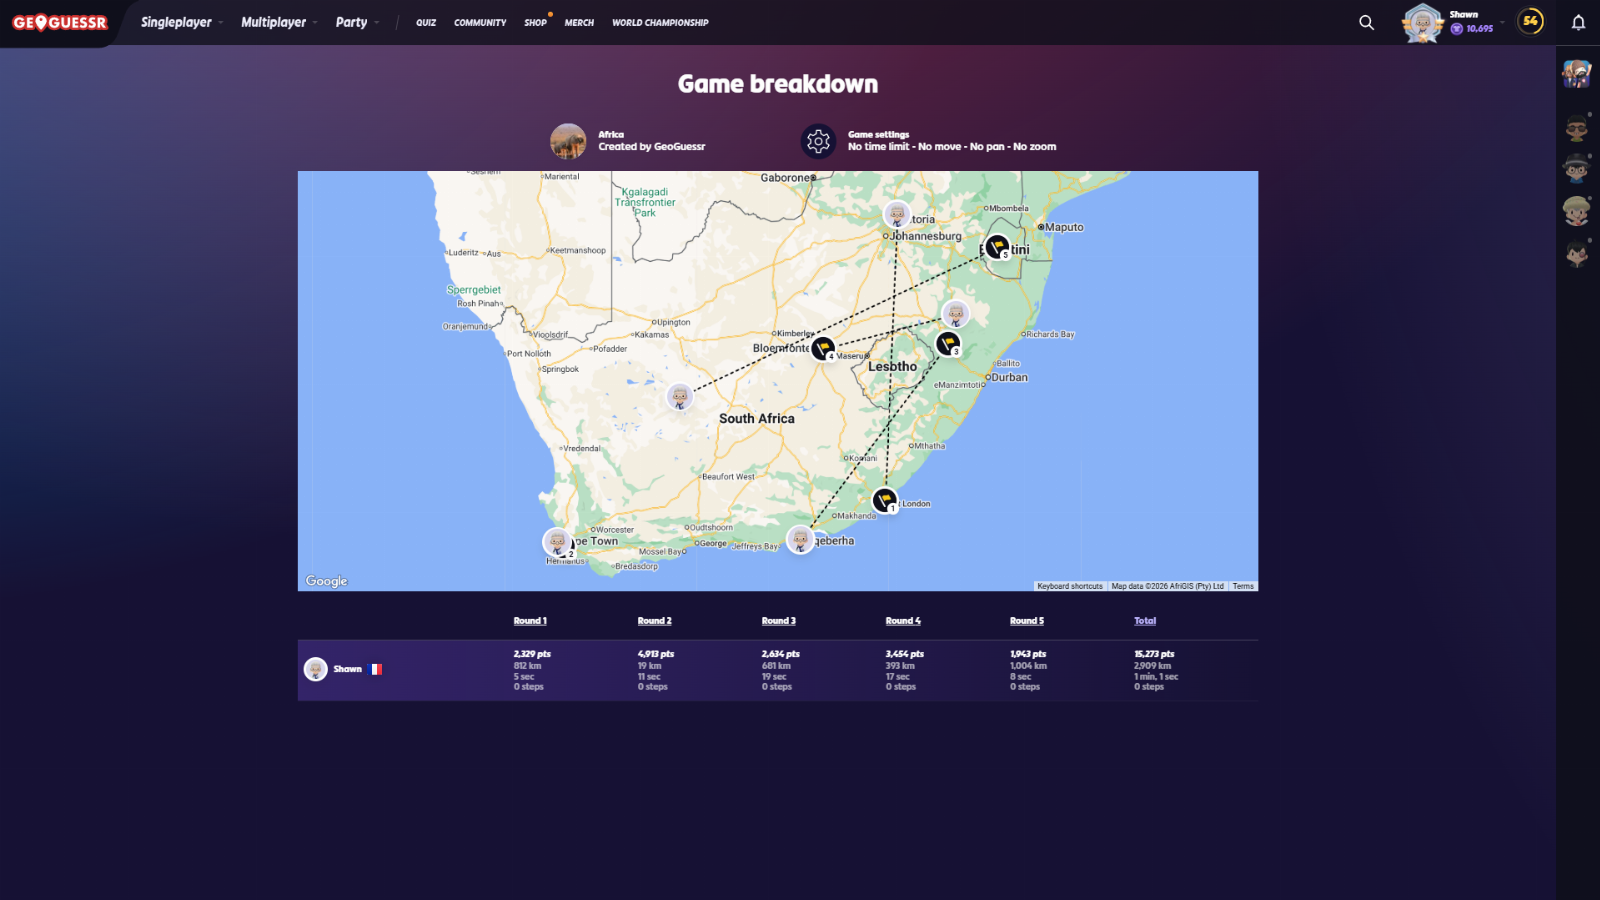Click the level 54 badge

(1530, 21)
